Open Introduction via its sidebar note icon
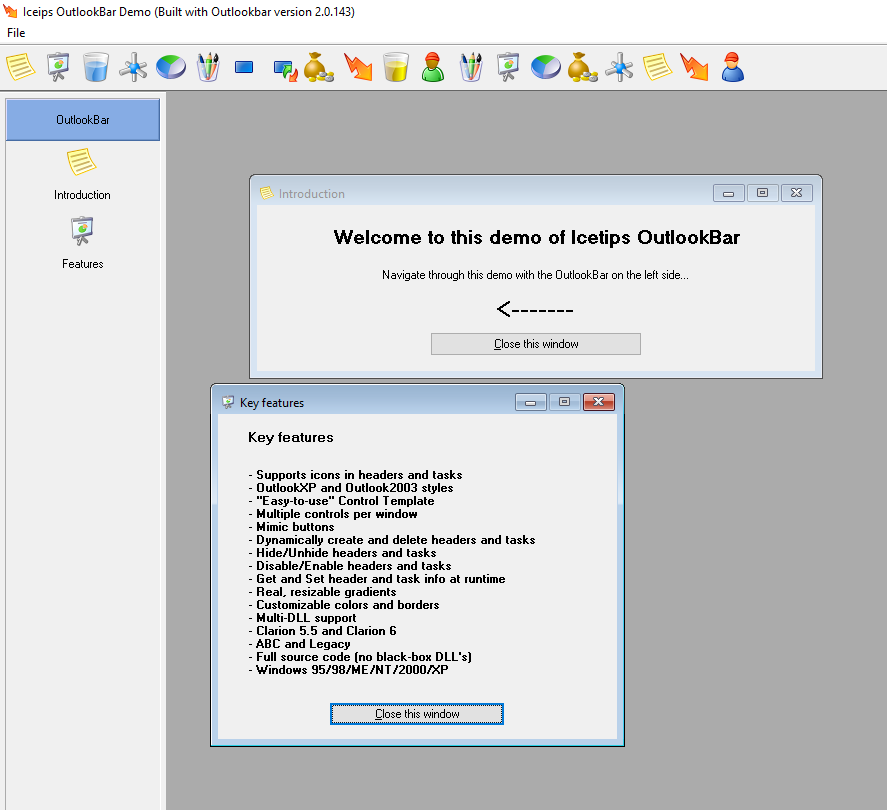The height and width of the screenshot is (810, 887). pos(82,163)
